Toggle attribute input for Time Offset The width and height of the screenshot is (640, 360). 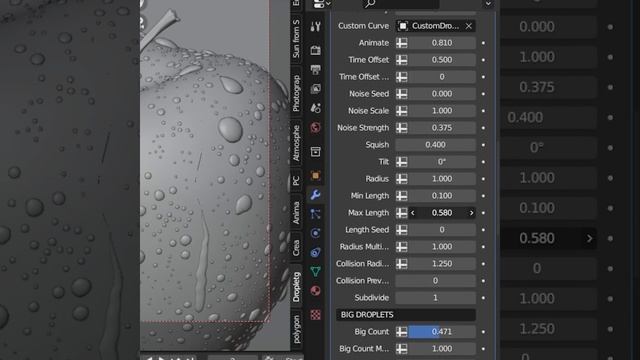(x=402, y=60)
